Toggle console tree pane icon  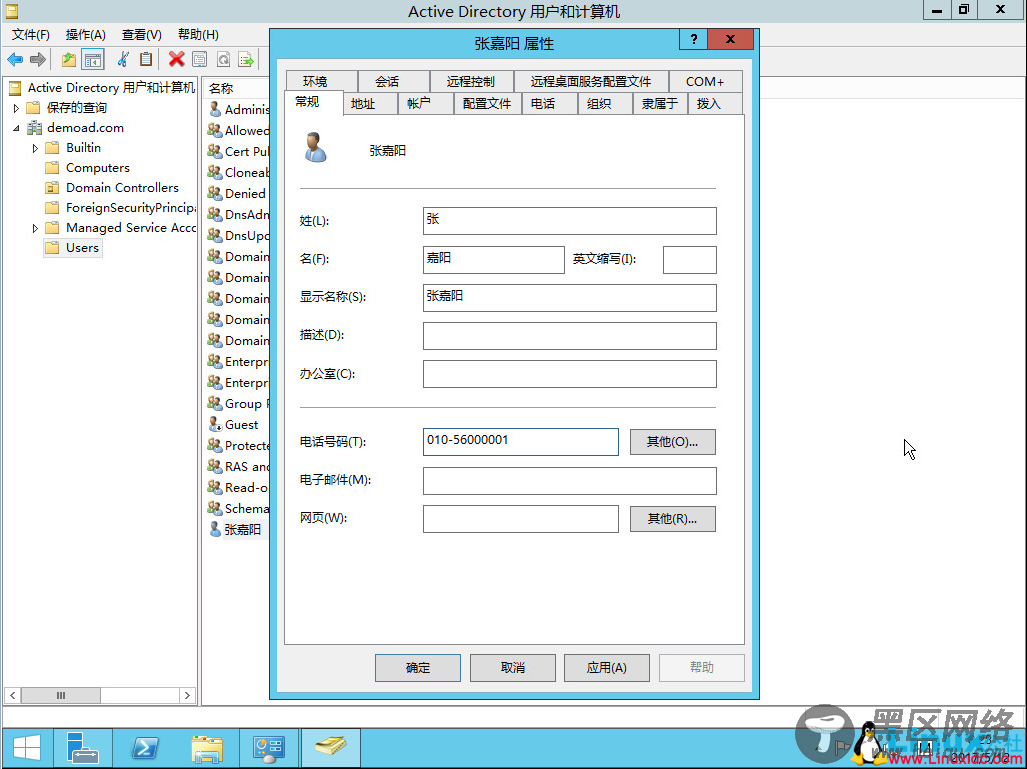[93, 60]
